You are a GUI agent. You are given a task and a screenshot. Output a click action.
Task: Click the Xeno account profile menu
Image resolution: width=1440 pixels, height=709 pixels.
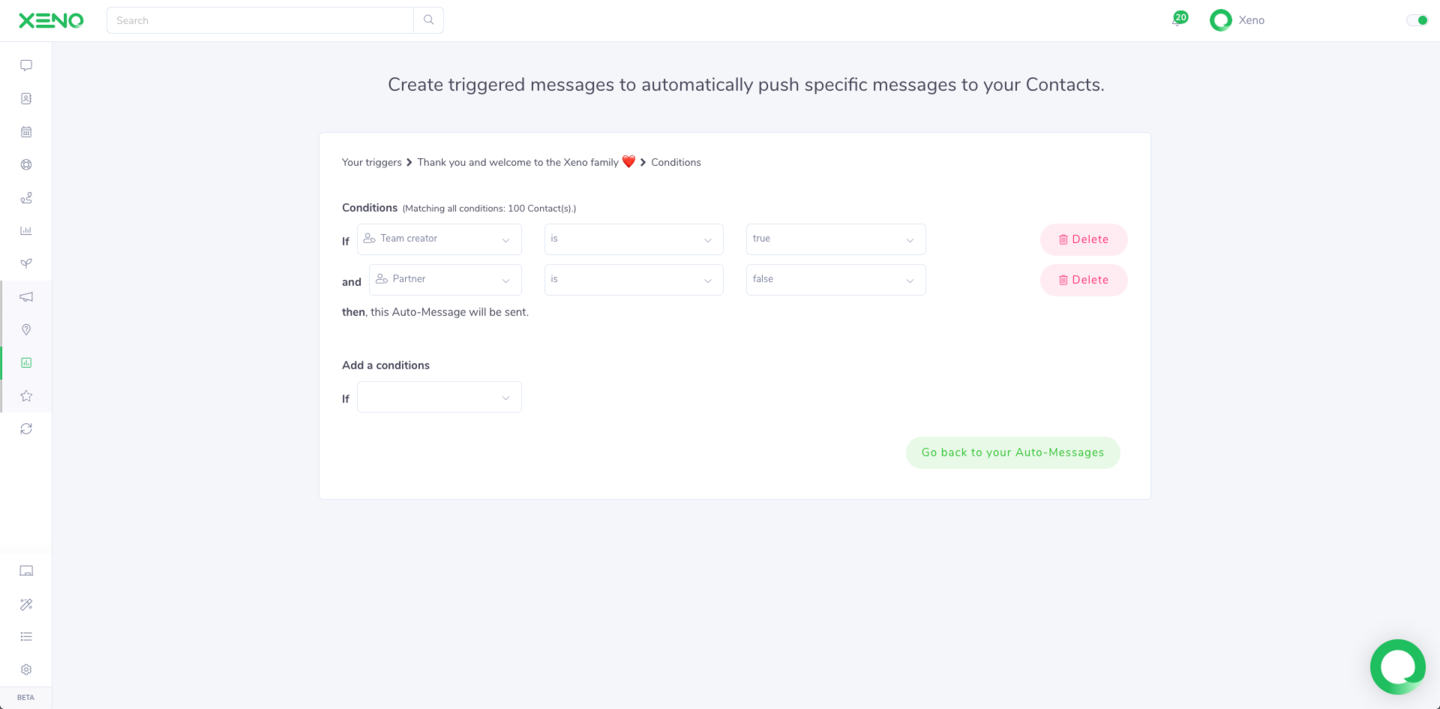pos(1238,20)
